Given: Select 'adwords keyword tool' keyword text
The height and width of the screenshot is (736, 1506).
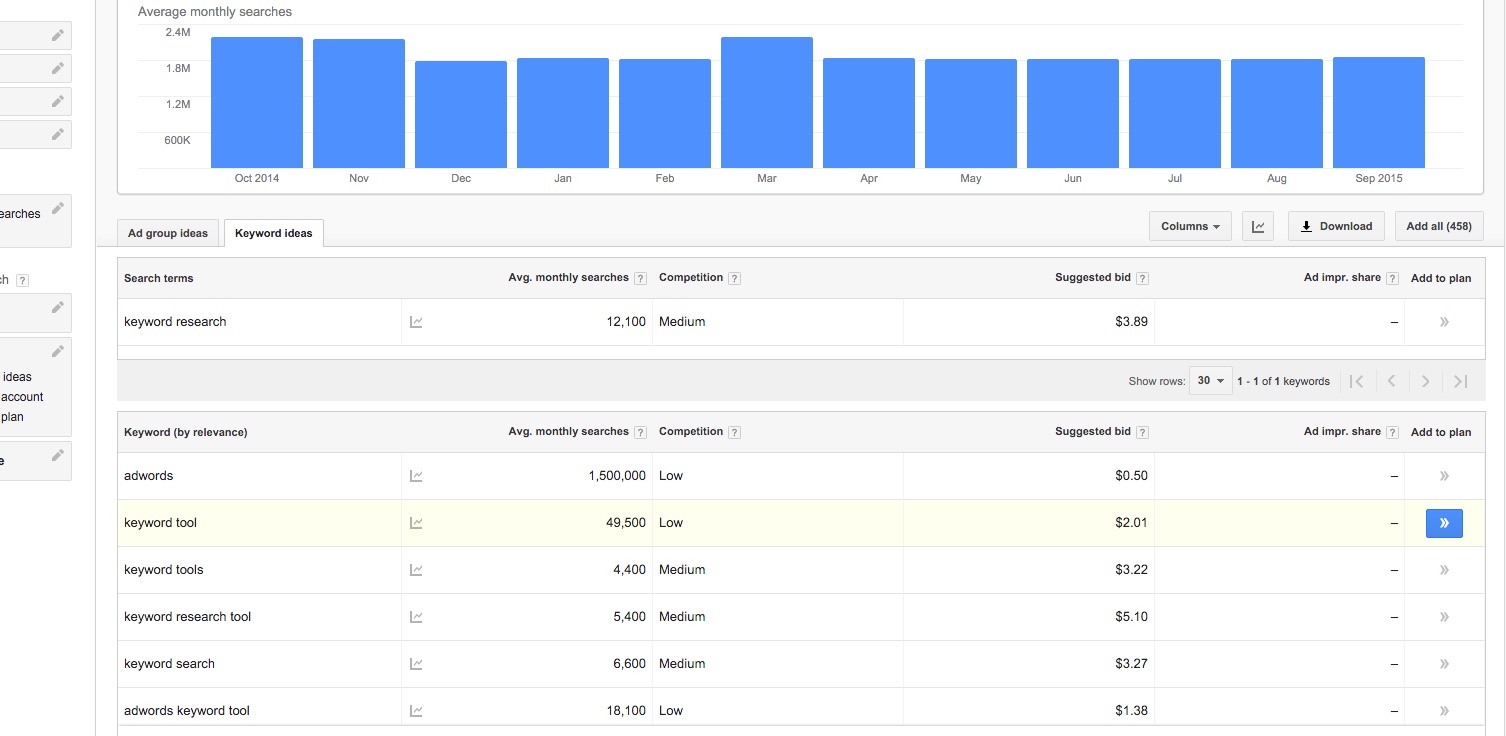Looking at the screenshot, I should click(187, 711).
